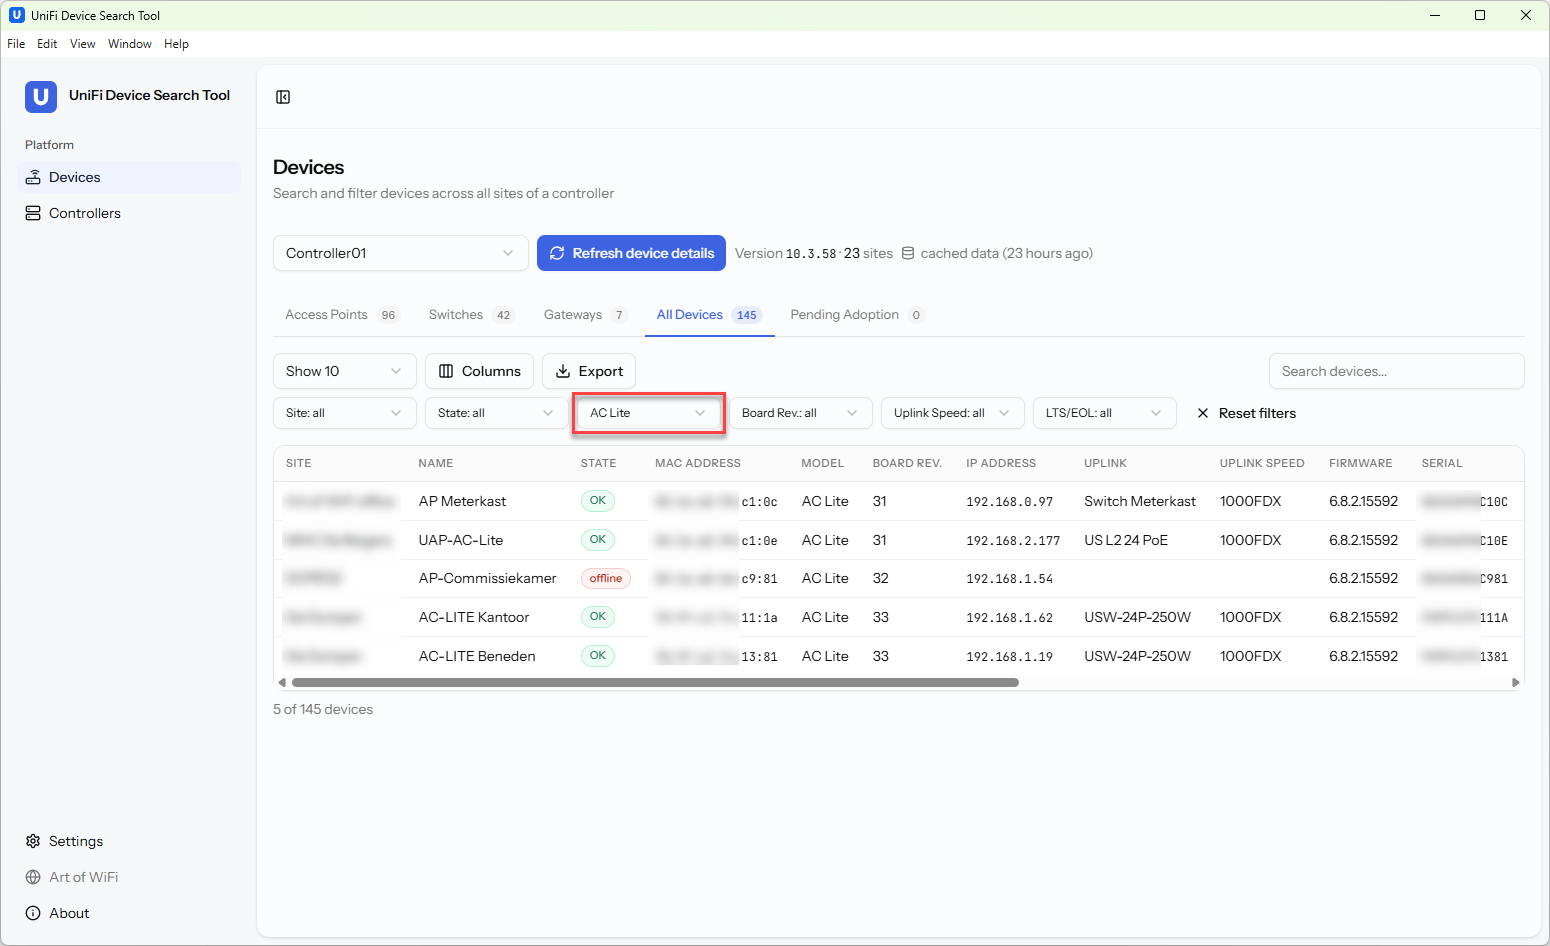Open the Edit menu

coord(47,44)
